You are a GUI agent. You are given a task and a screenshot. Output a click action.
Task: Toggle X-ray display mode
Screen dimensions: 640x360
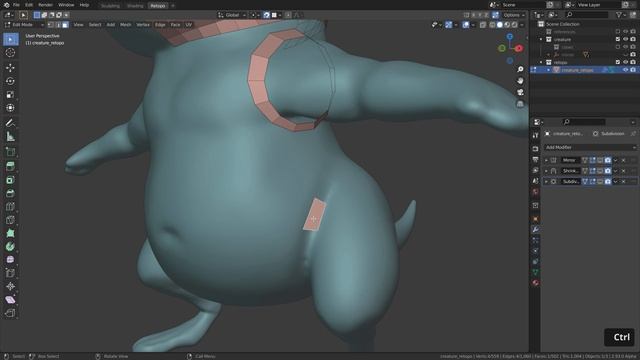tap(483, 25)
